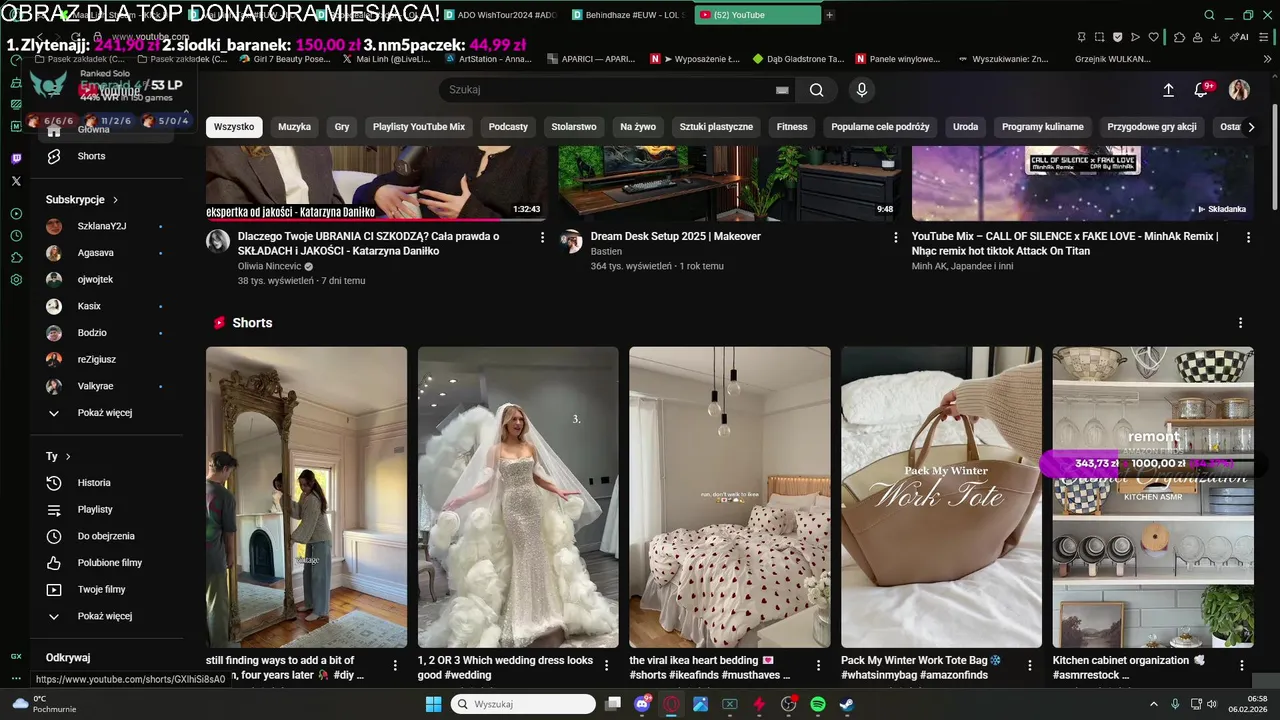The width and height of the screenshot is (1280, 720).
Task: Start voice search with the microphone icon
Action: [862, 90]
